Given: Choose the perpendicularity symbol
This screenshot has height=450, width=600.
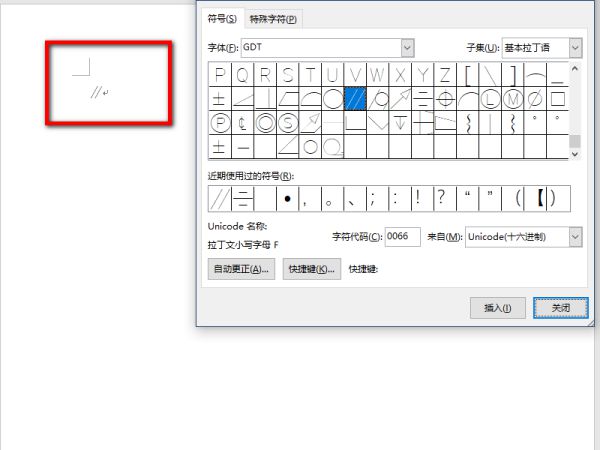Looking at the screenshot, I should point(265,99).
